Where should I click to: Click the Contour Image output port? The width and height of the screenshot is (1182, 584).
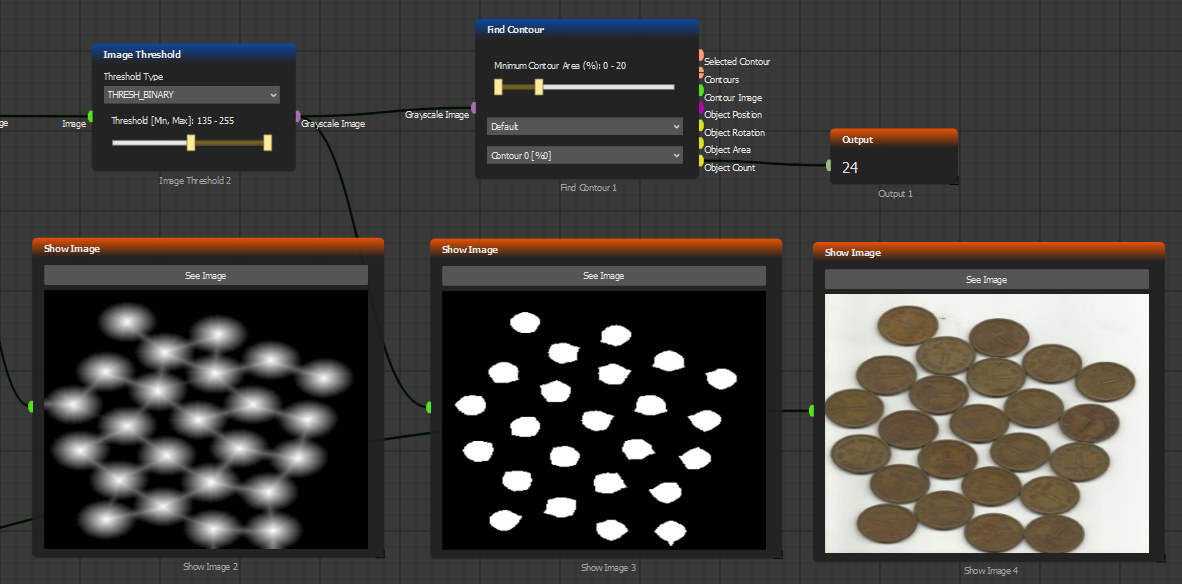(701, 91)
